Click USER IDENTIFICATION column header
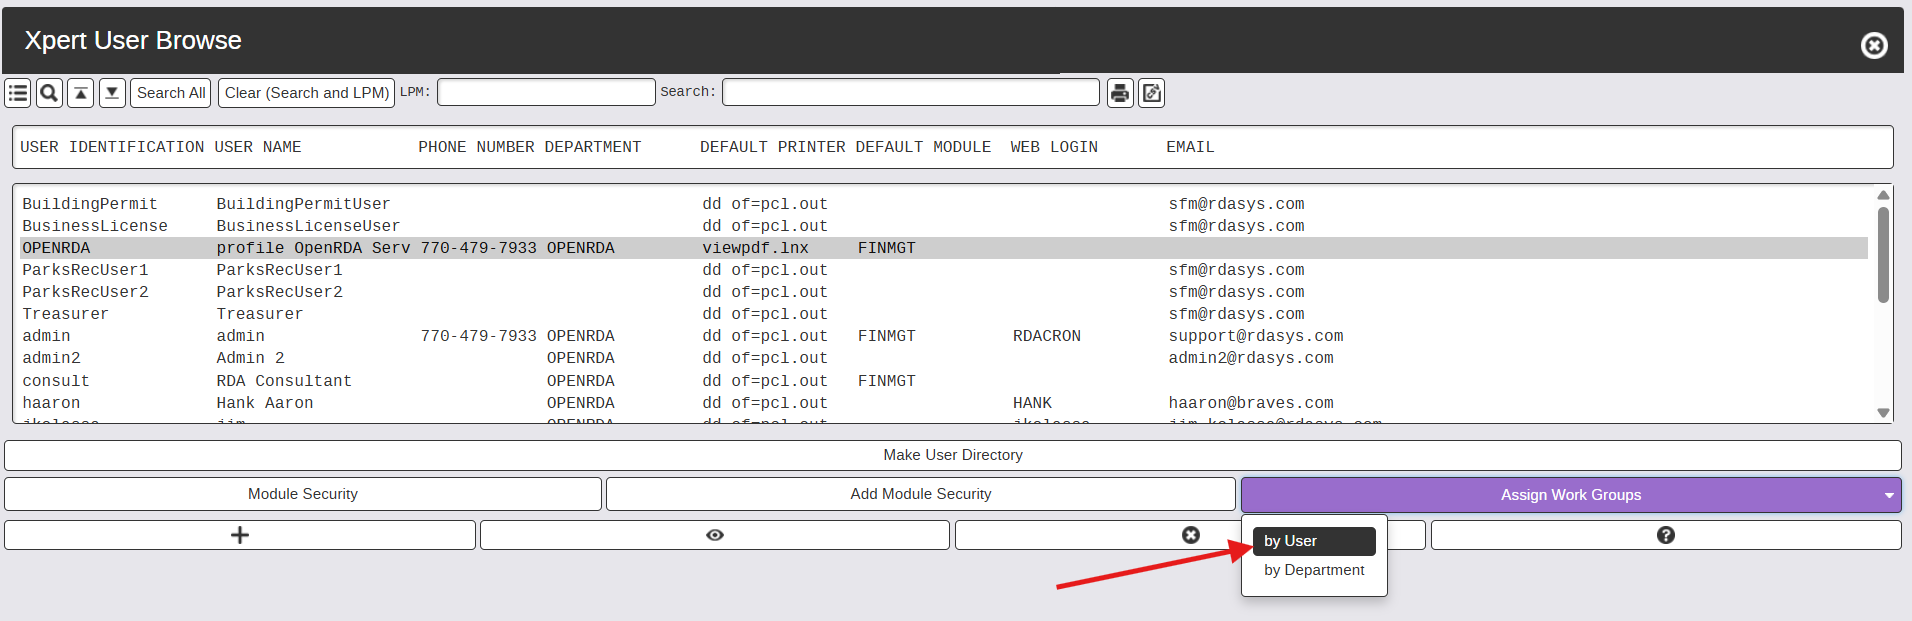The height and width of the screenshot is (621, 1912). pos(112,147)
